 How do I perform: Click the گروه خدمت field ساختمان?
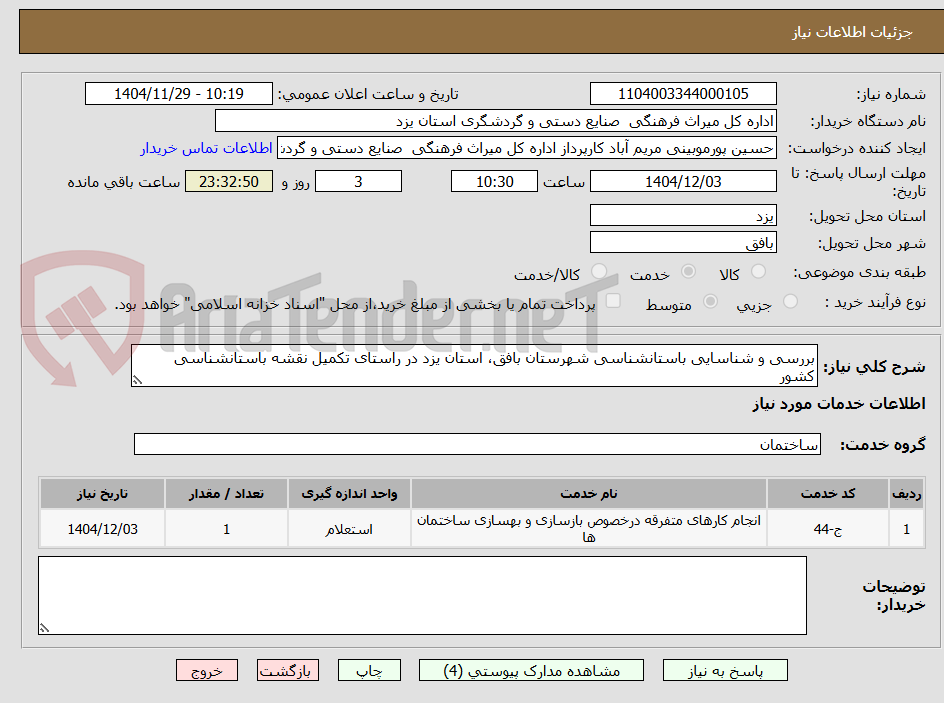477,444
